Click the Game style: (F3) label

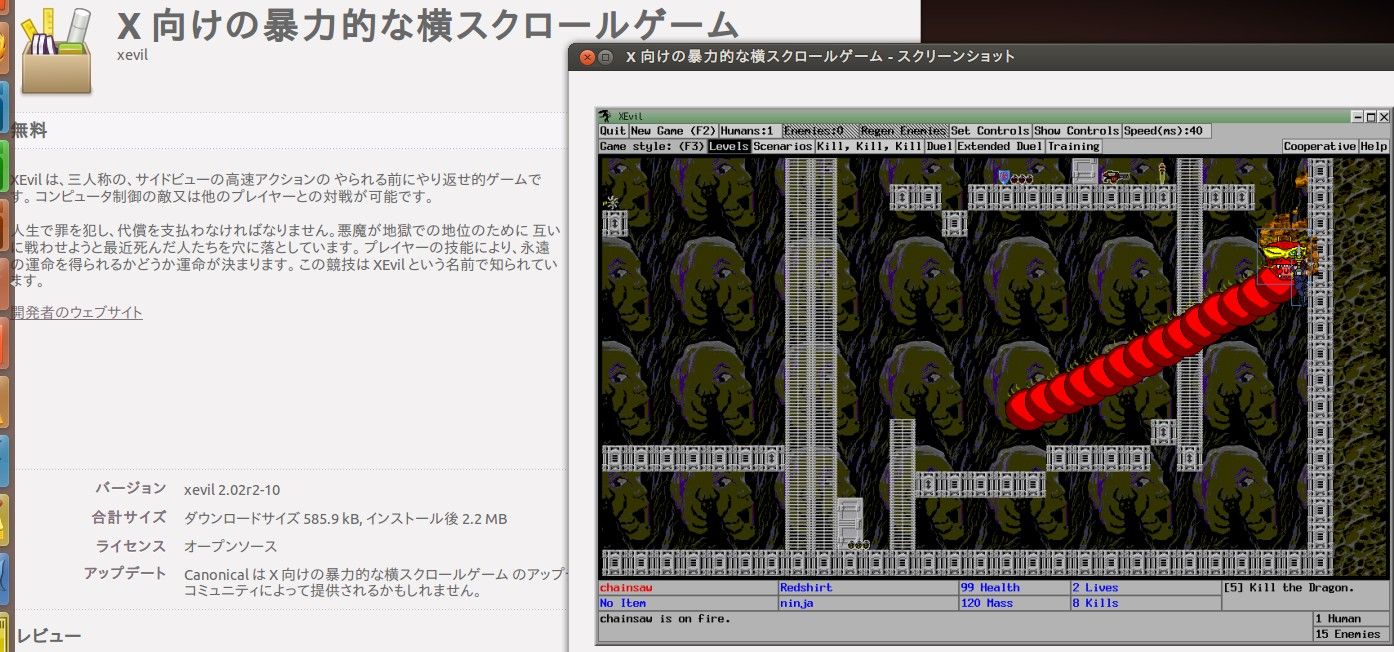point(653,146)
